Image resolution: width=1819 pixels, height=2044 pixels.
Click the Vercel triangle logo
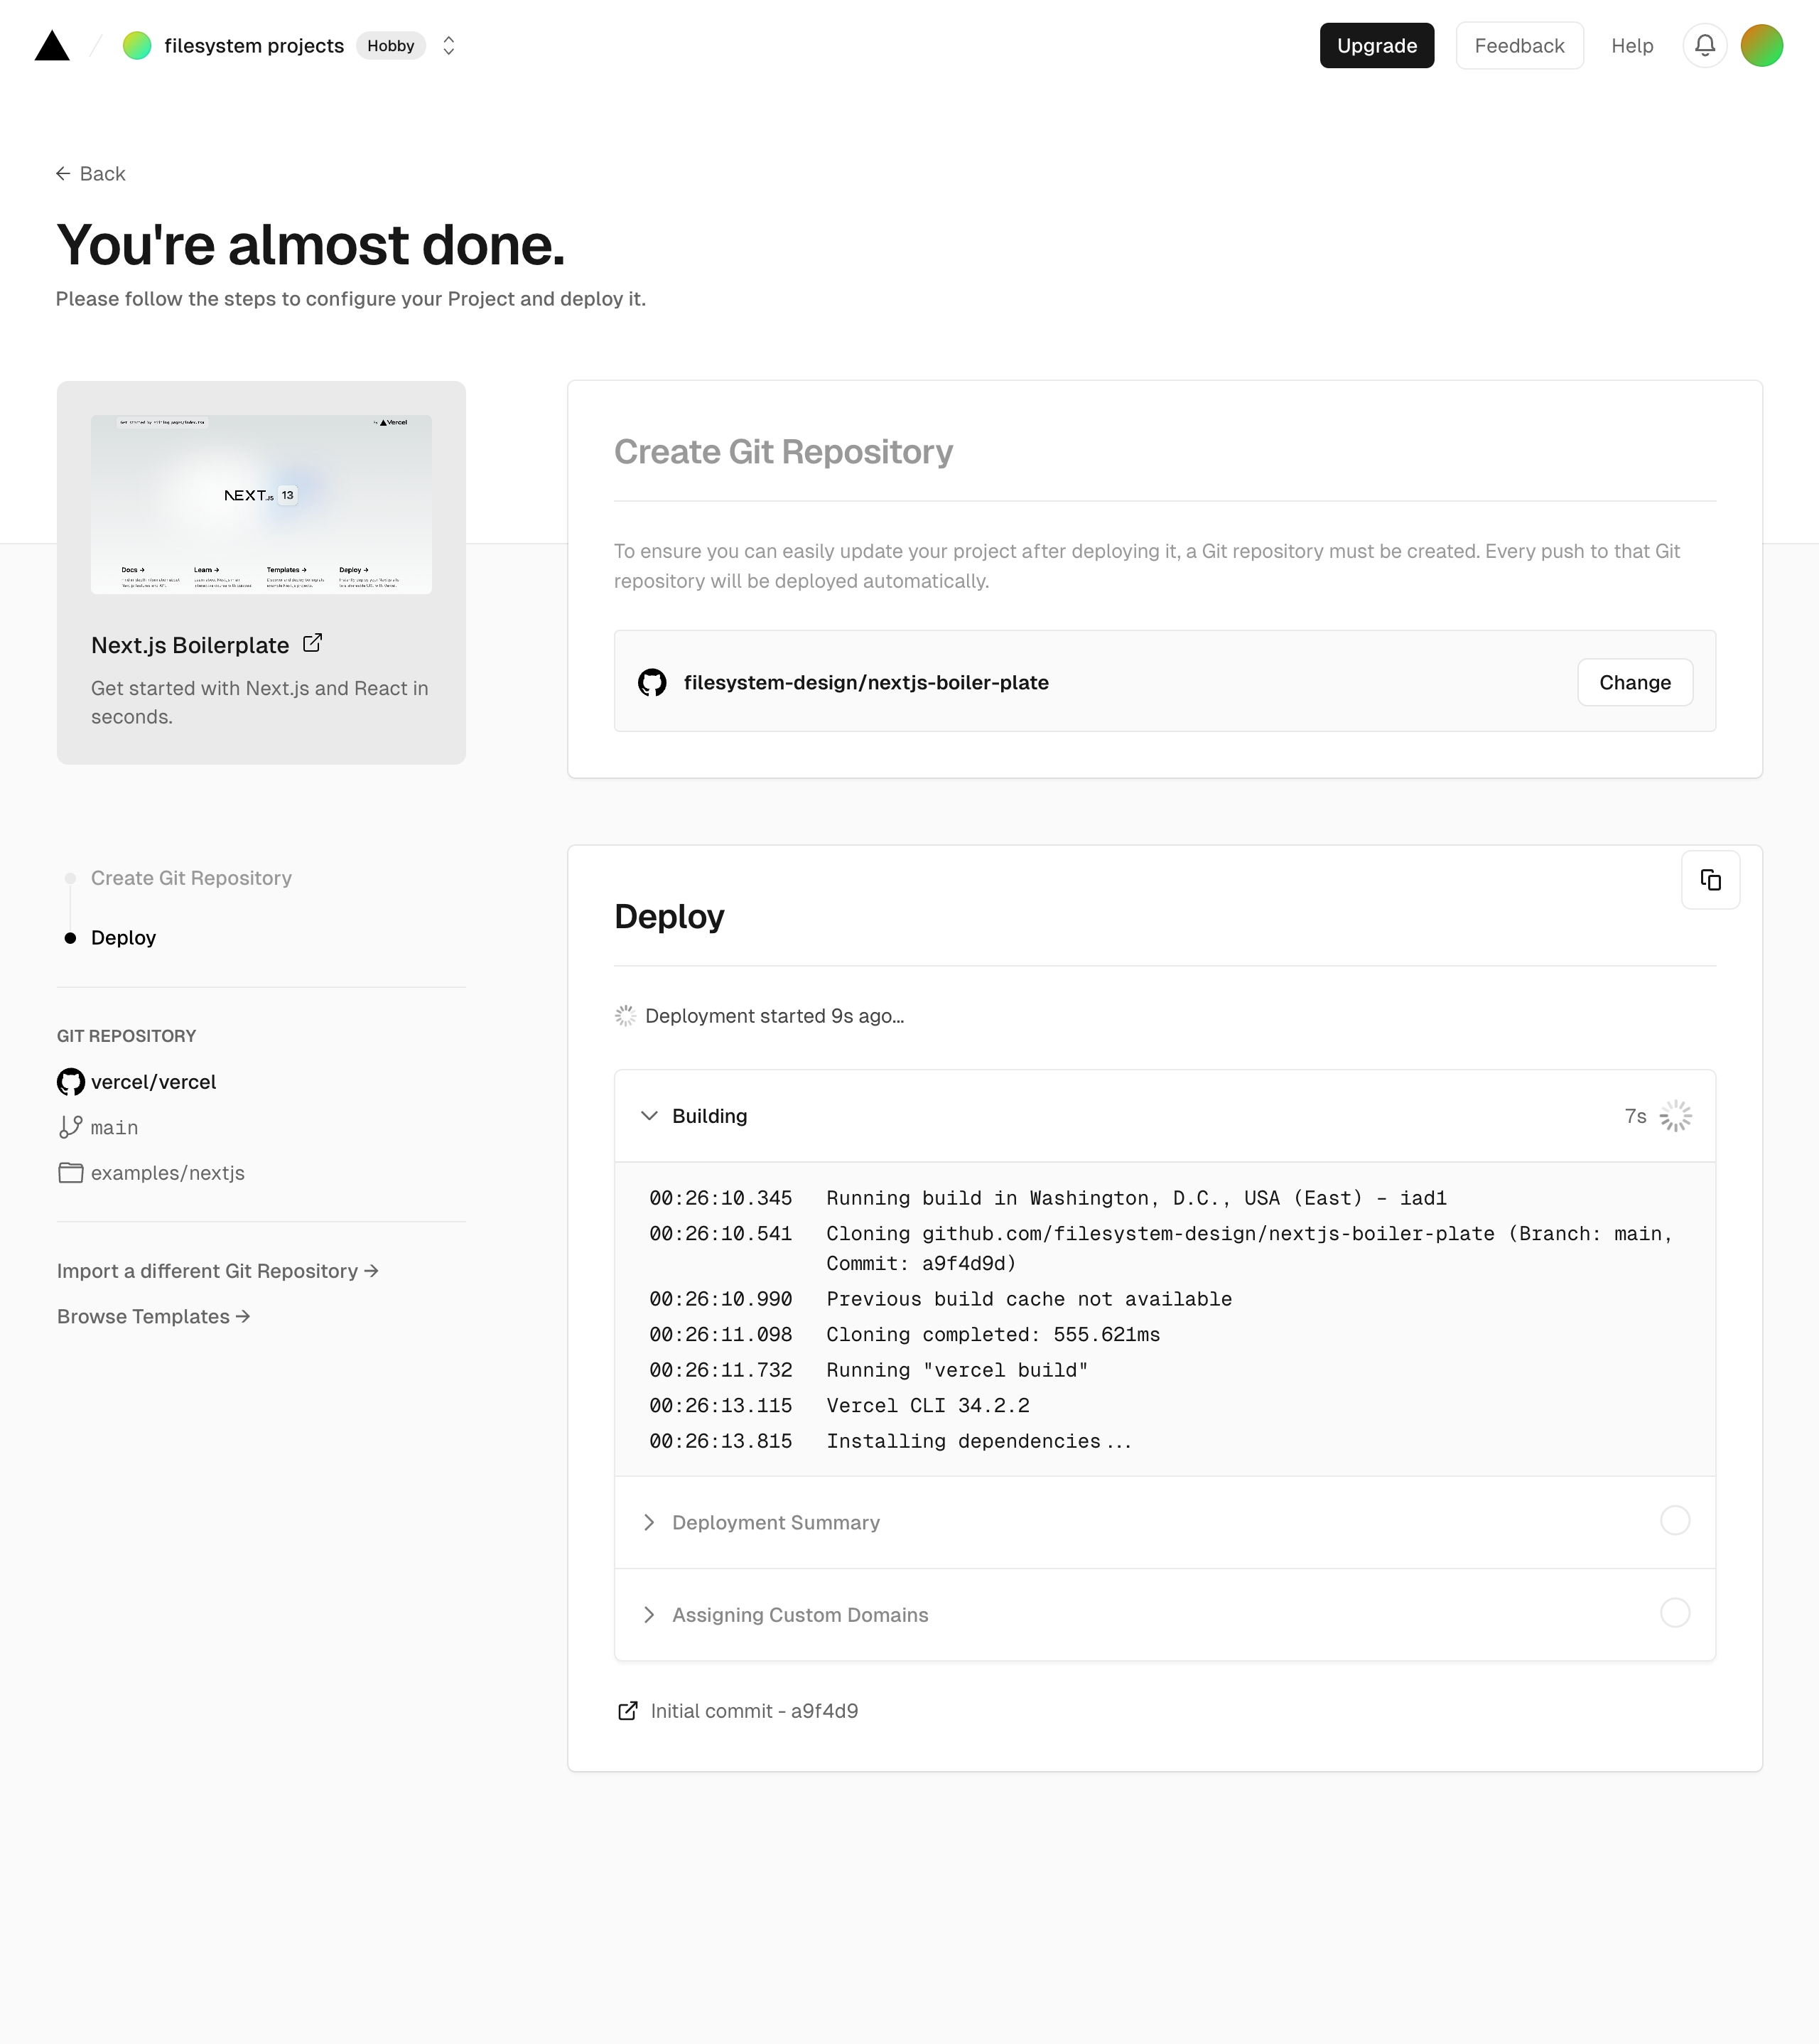click(x=52, y=46)
